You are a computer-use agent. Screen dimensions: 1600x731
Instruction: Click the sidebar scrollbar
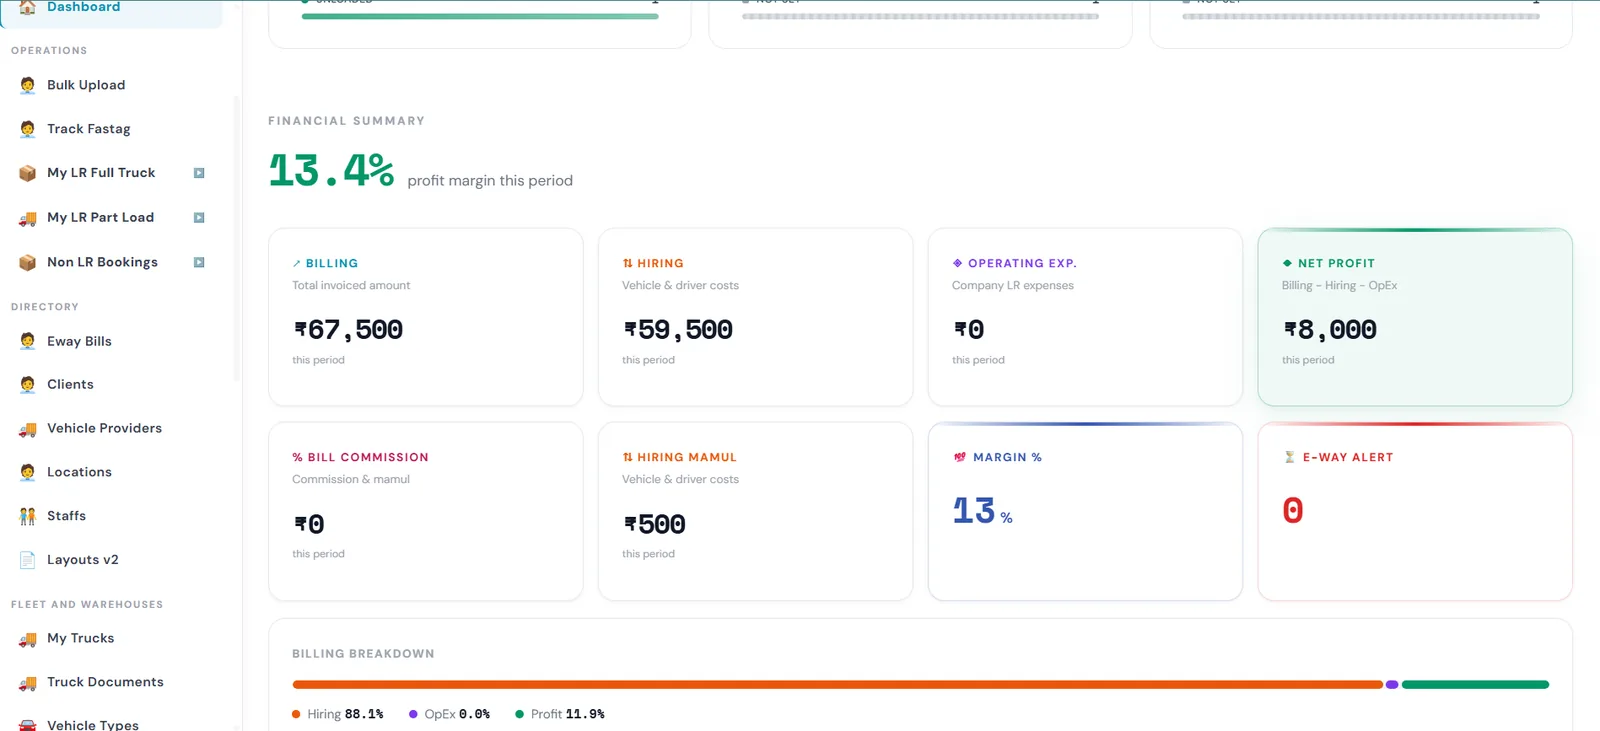click(237, 238)
